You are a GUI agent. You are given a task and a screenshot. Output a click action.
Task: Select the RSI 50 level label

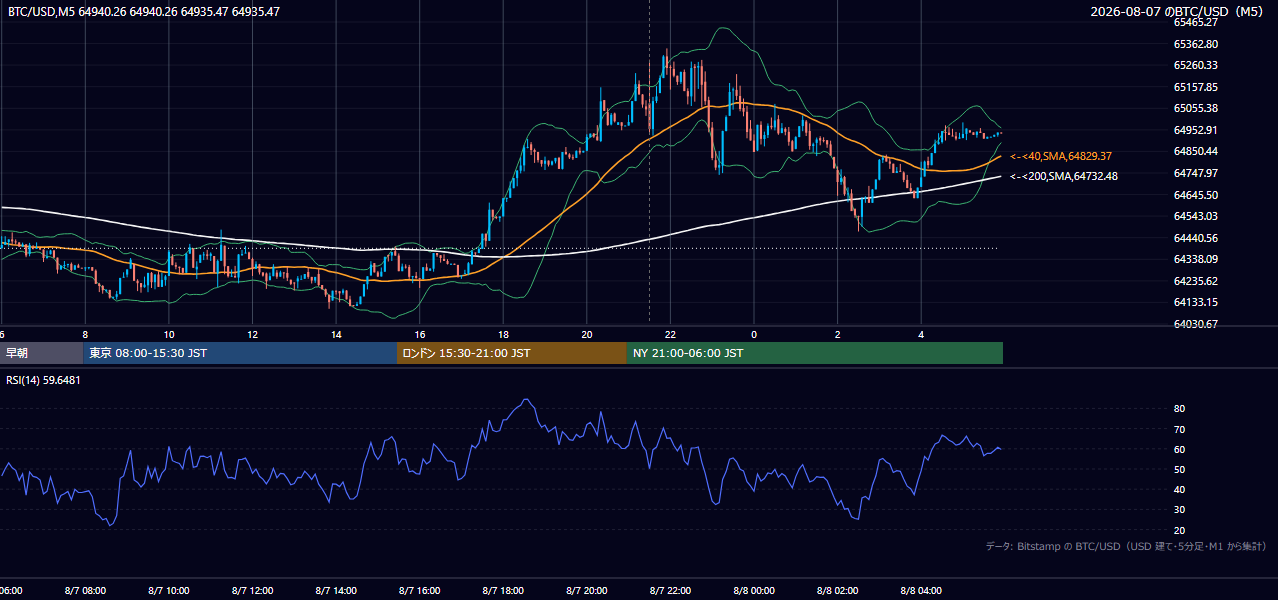pyautogui.click(x=1180, y=469)
